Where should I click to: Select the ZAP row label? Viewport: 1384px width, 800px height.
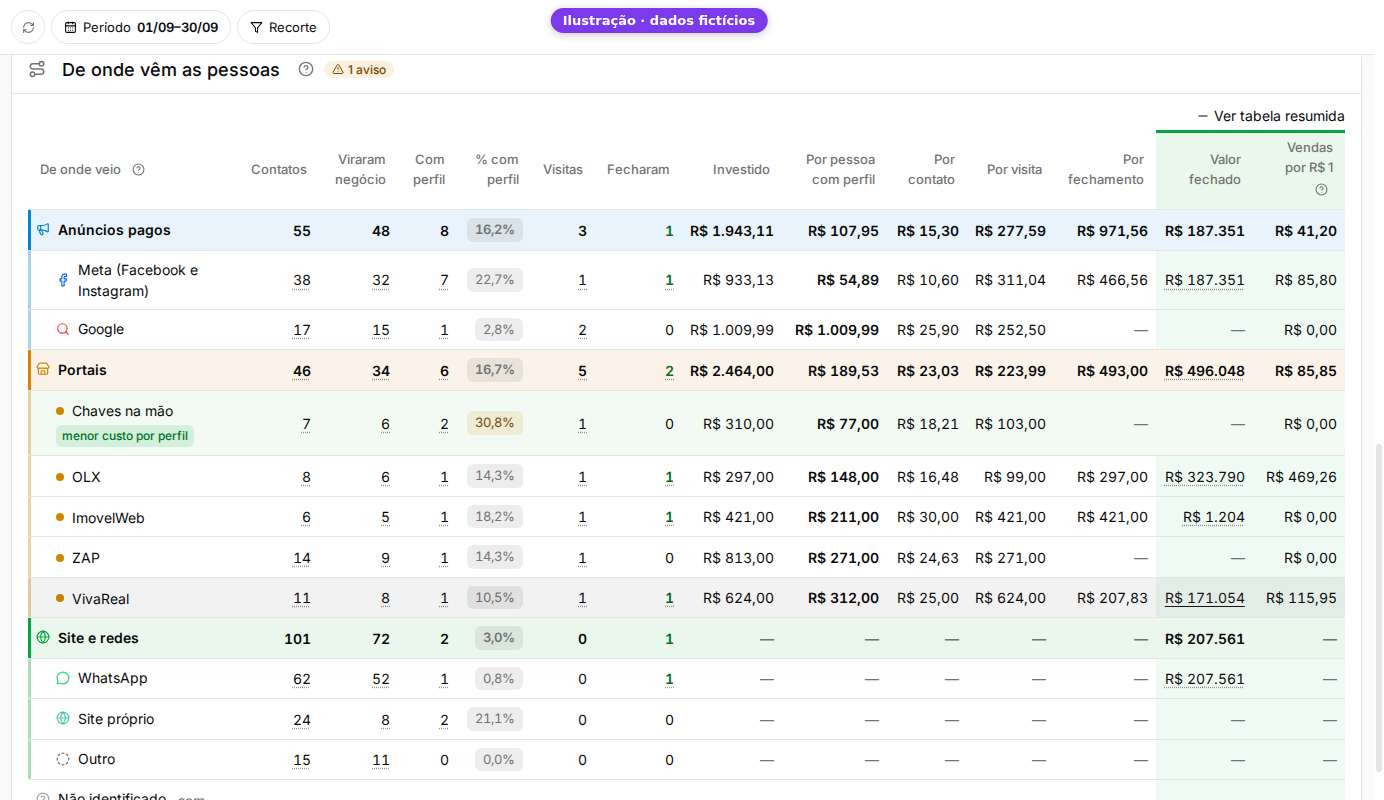pos(86,558)
